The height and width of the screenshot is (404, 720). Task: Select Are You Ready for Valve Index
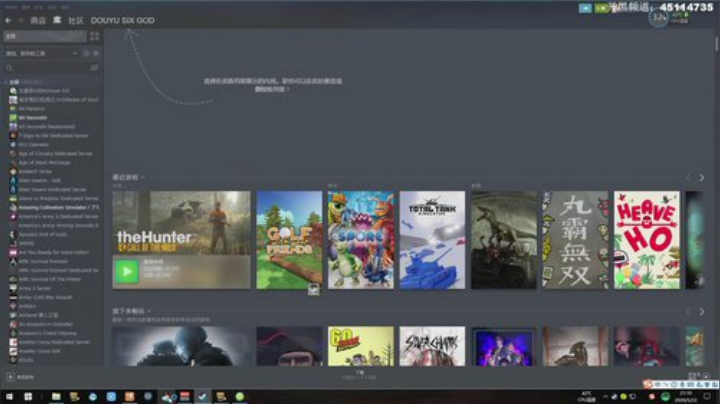pos(54,252)
